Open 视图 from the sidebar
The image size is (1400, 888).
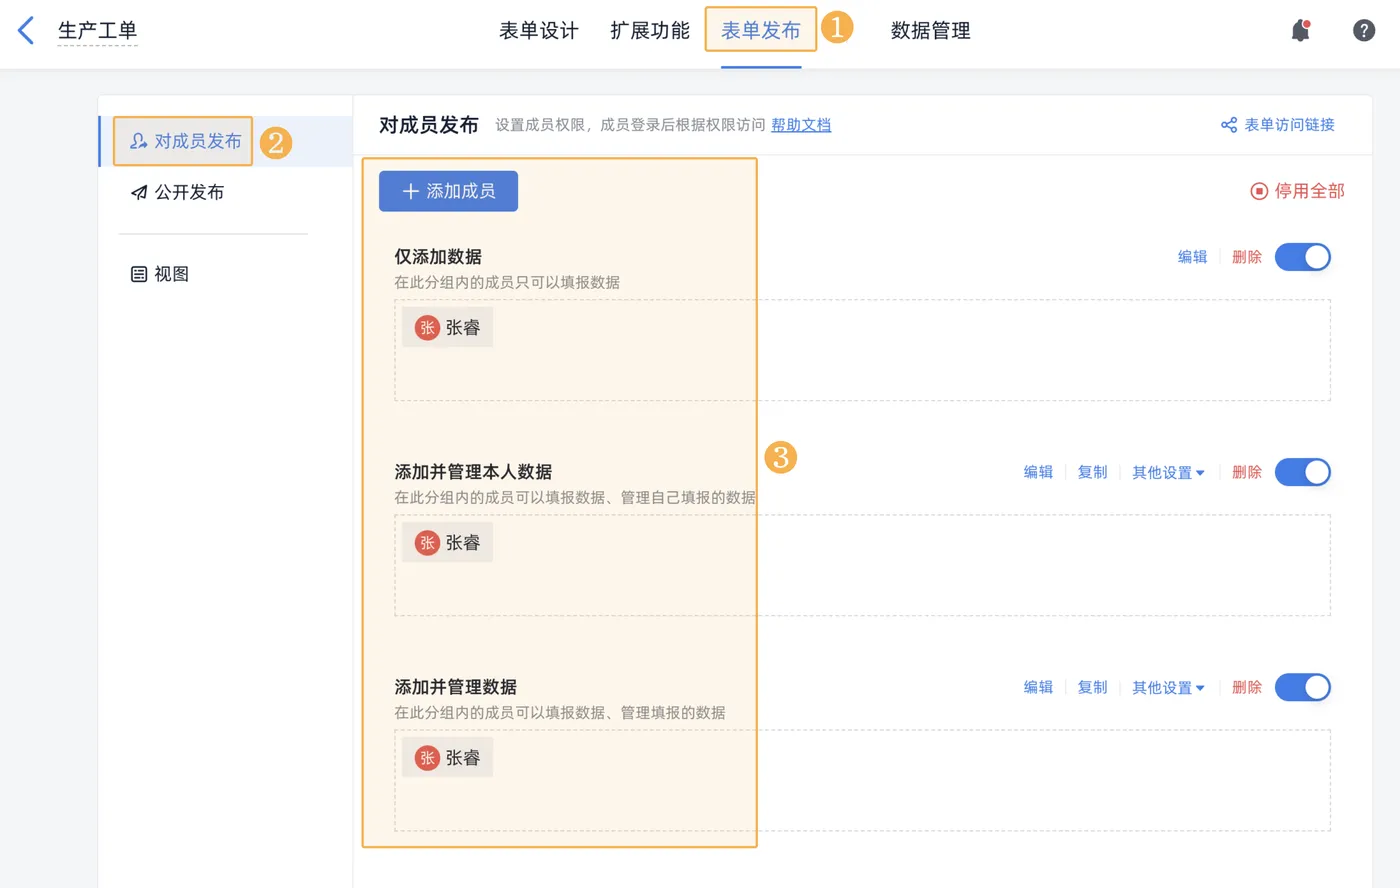[x=161, y=274]
